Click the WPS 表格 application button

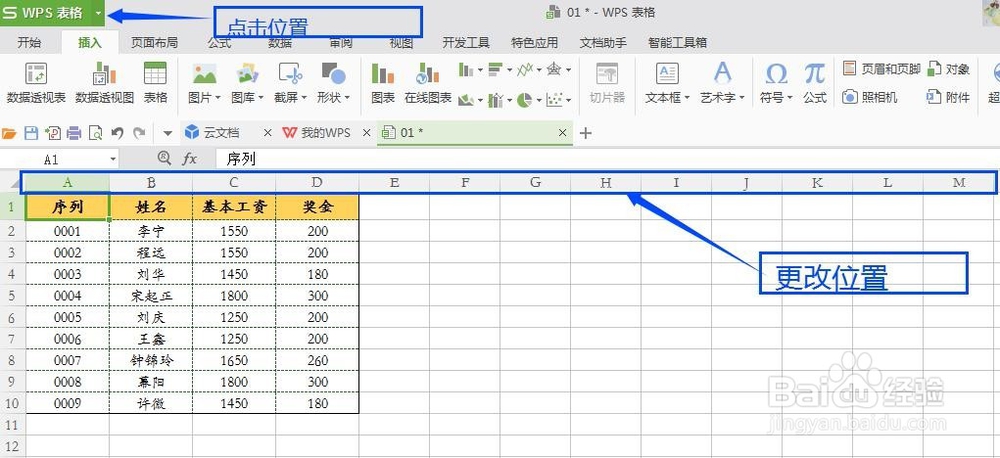point(45,13)
